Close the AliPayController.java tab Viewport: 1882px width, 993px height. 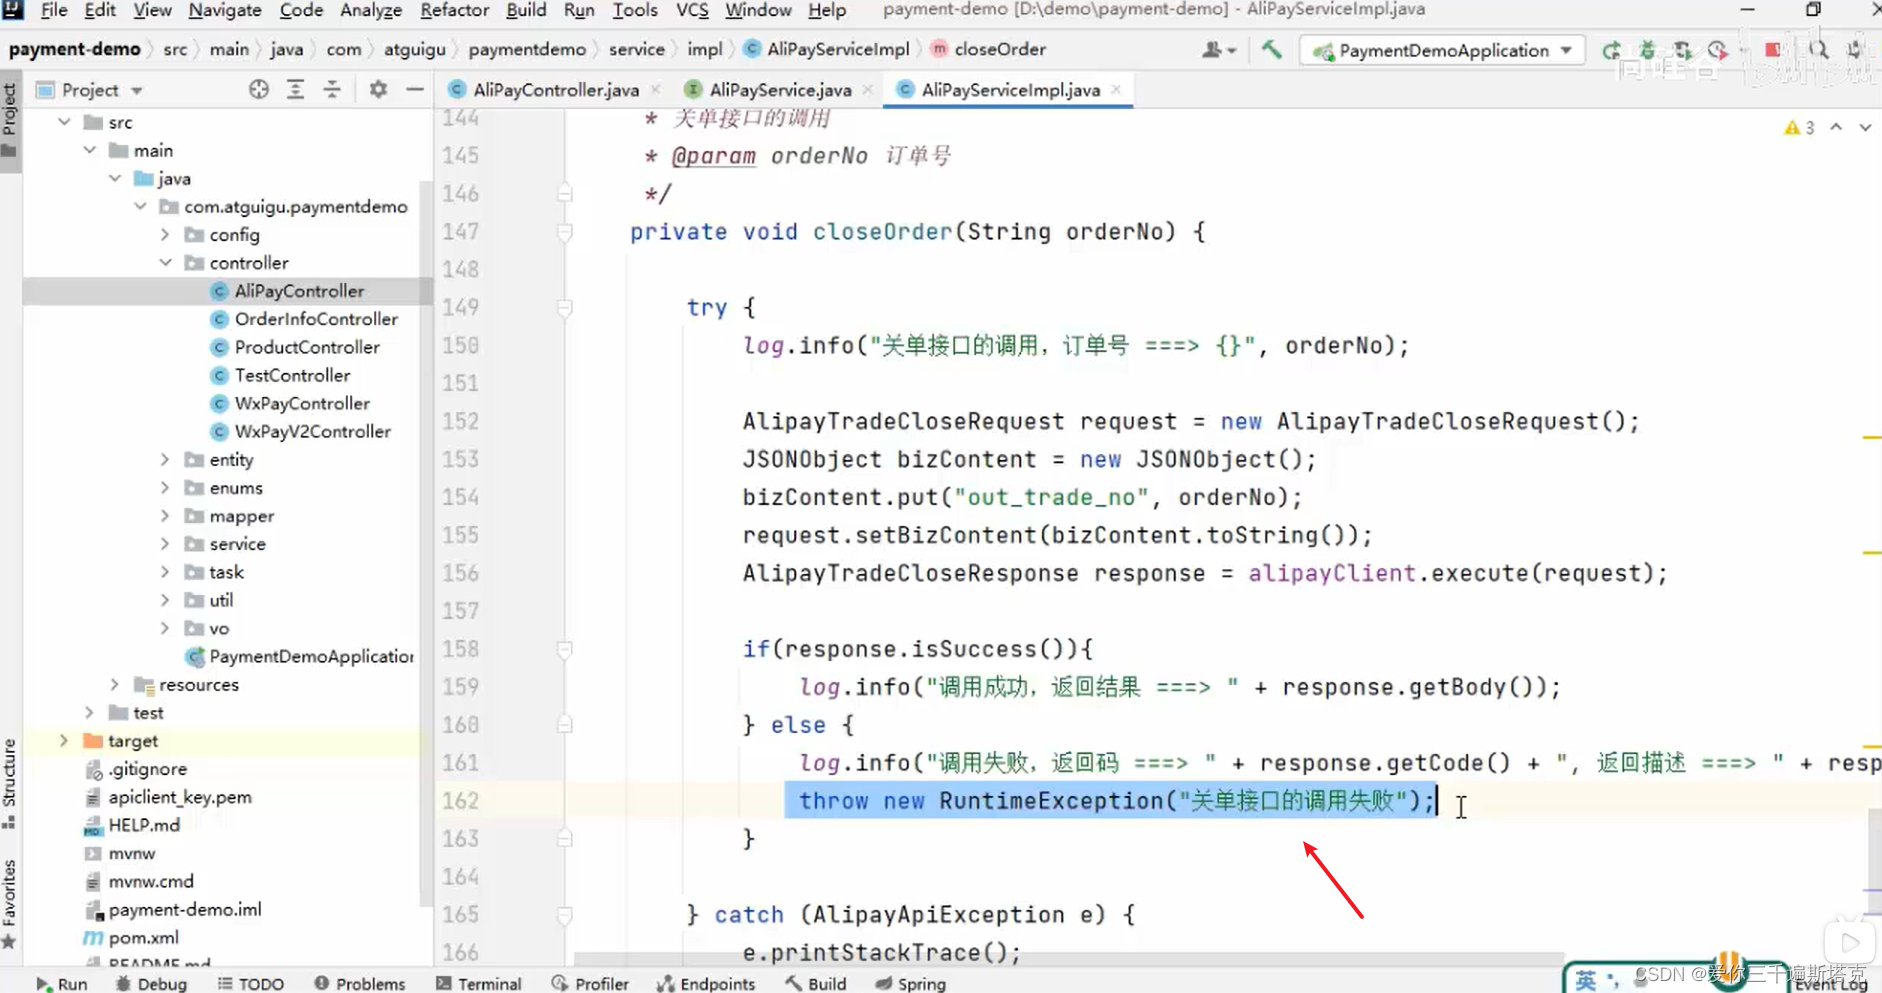coord(656,89)
